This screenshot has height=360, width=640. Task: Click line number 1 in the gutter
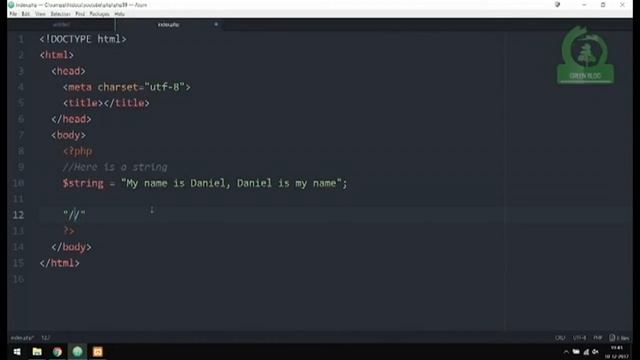(x=21, y=39)
